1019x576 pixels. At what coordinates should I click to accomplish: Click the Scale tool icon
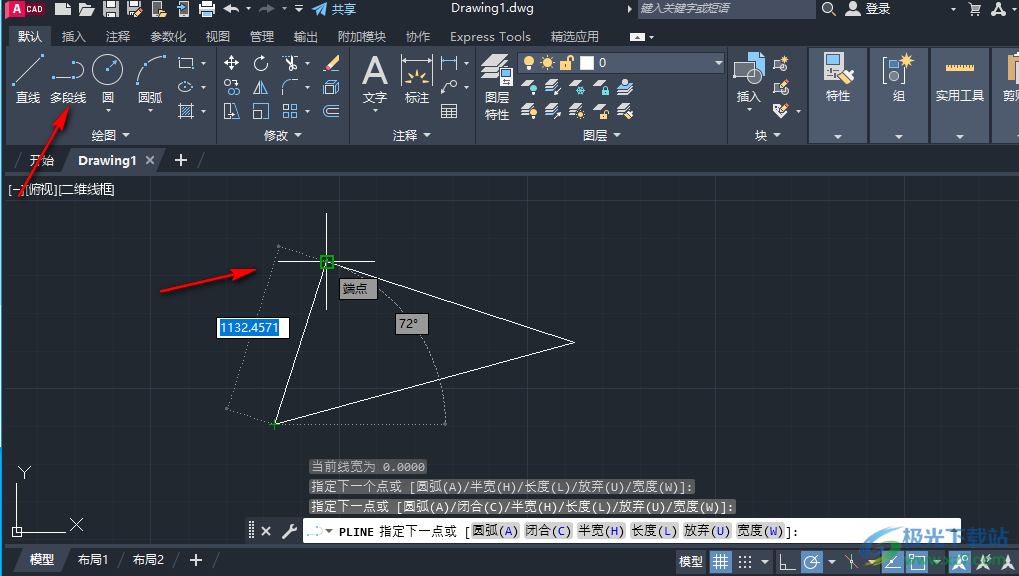[x=261, y=111]
